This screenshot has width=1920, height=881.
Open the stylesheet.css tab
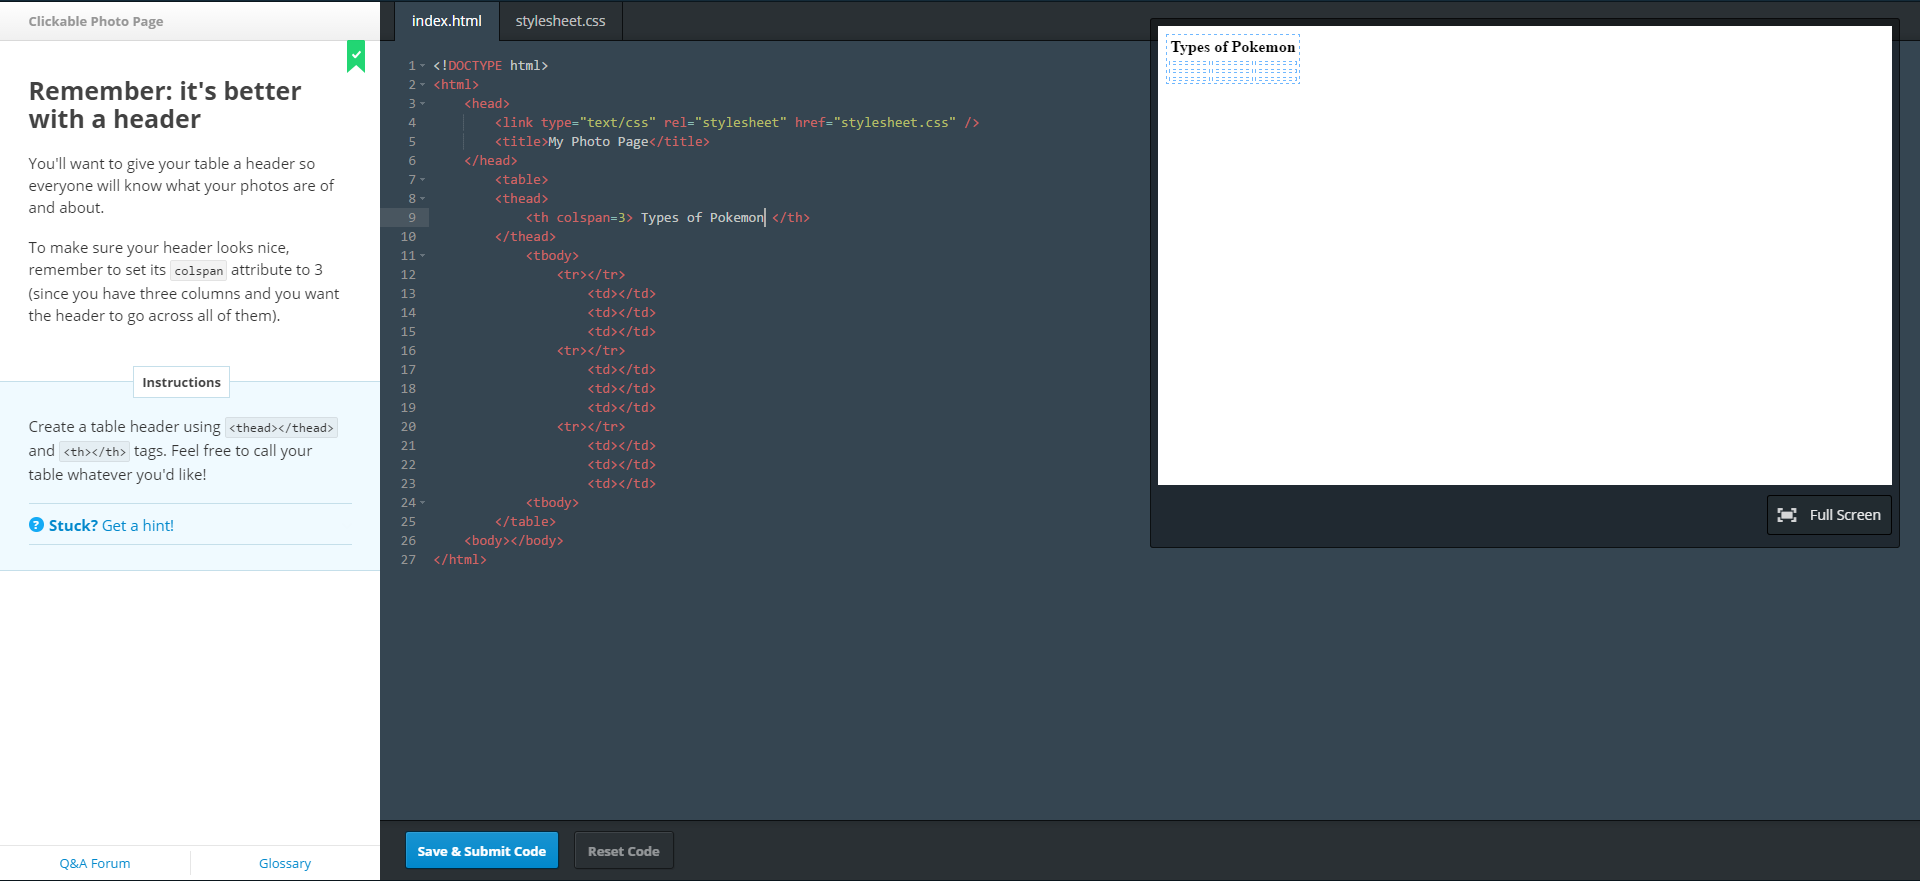(560, 21)
